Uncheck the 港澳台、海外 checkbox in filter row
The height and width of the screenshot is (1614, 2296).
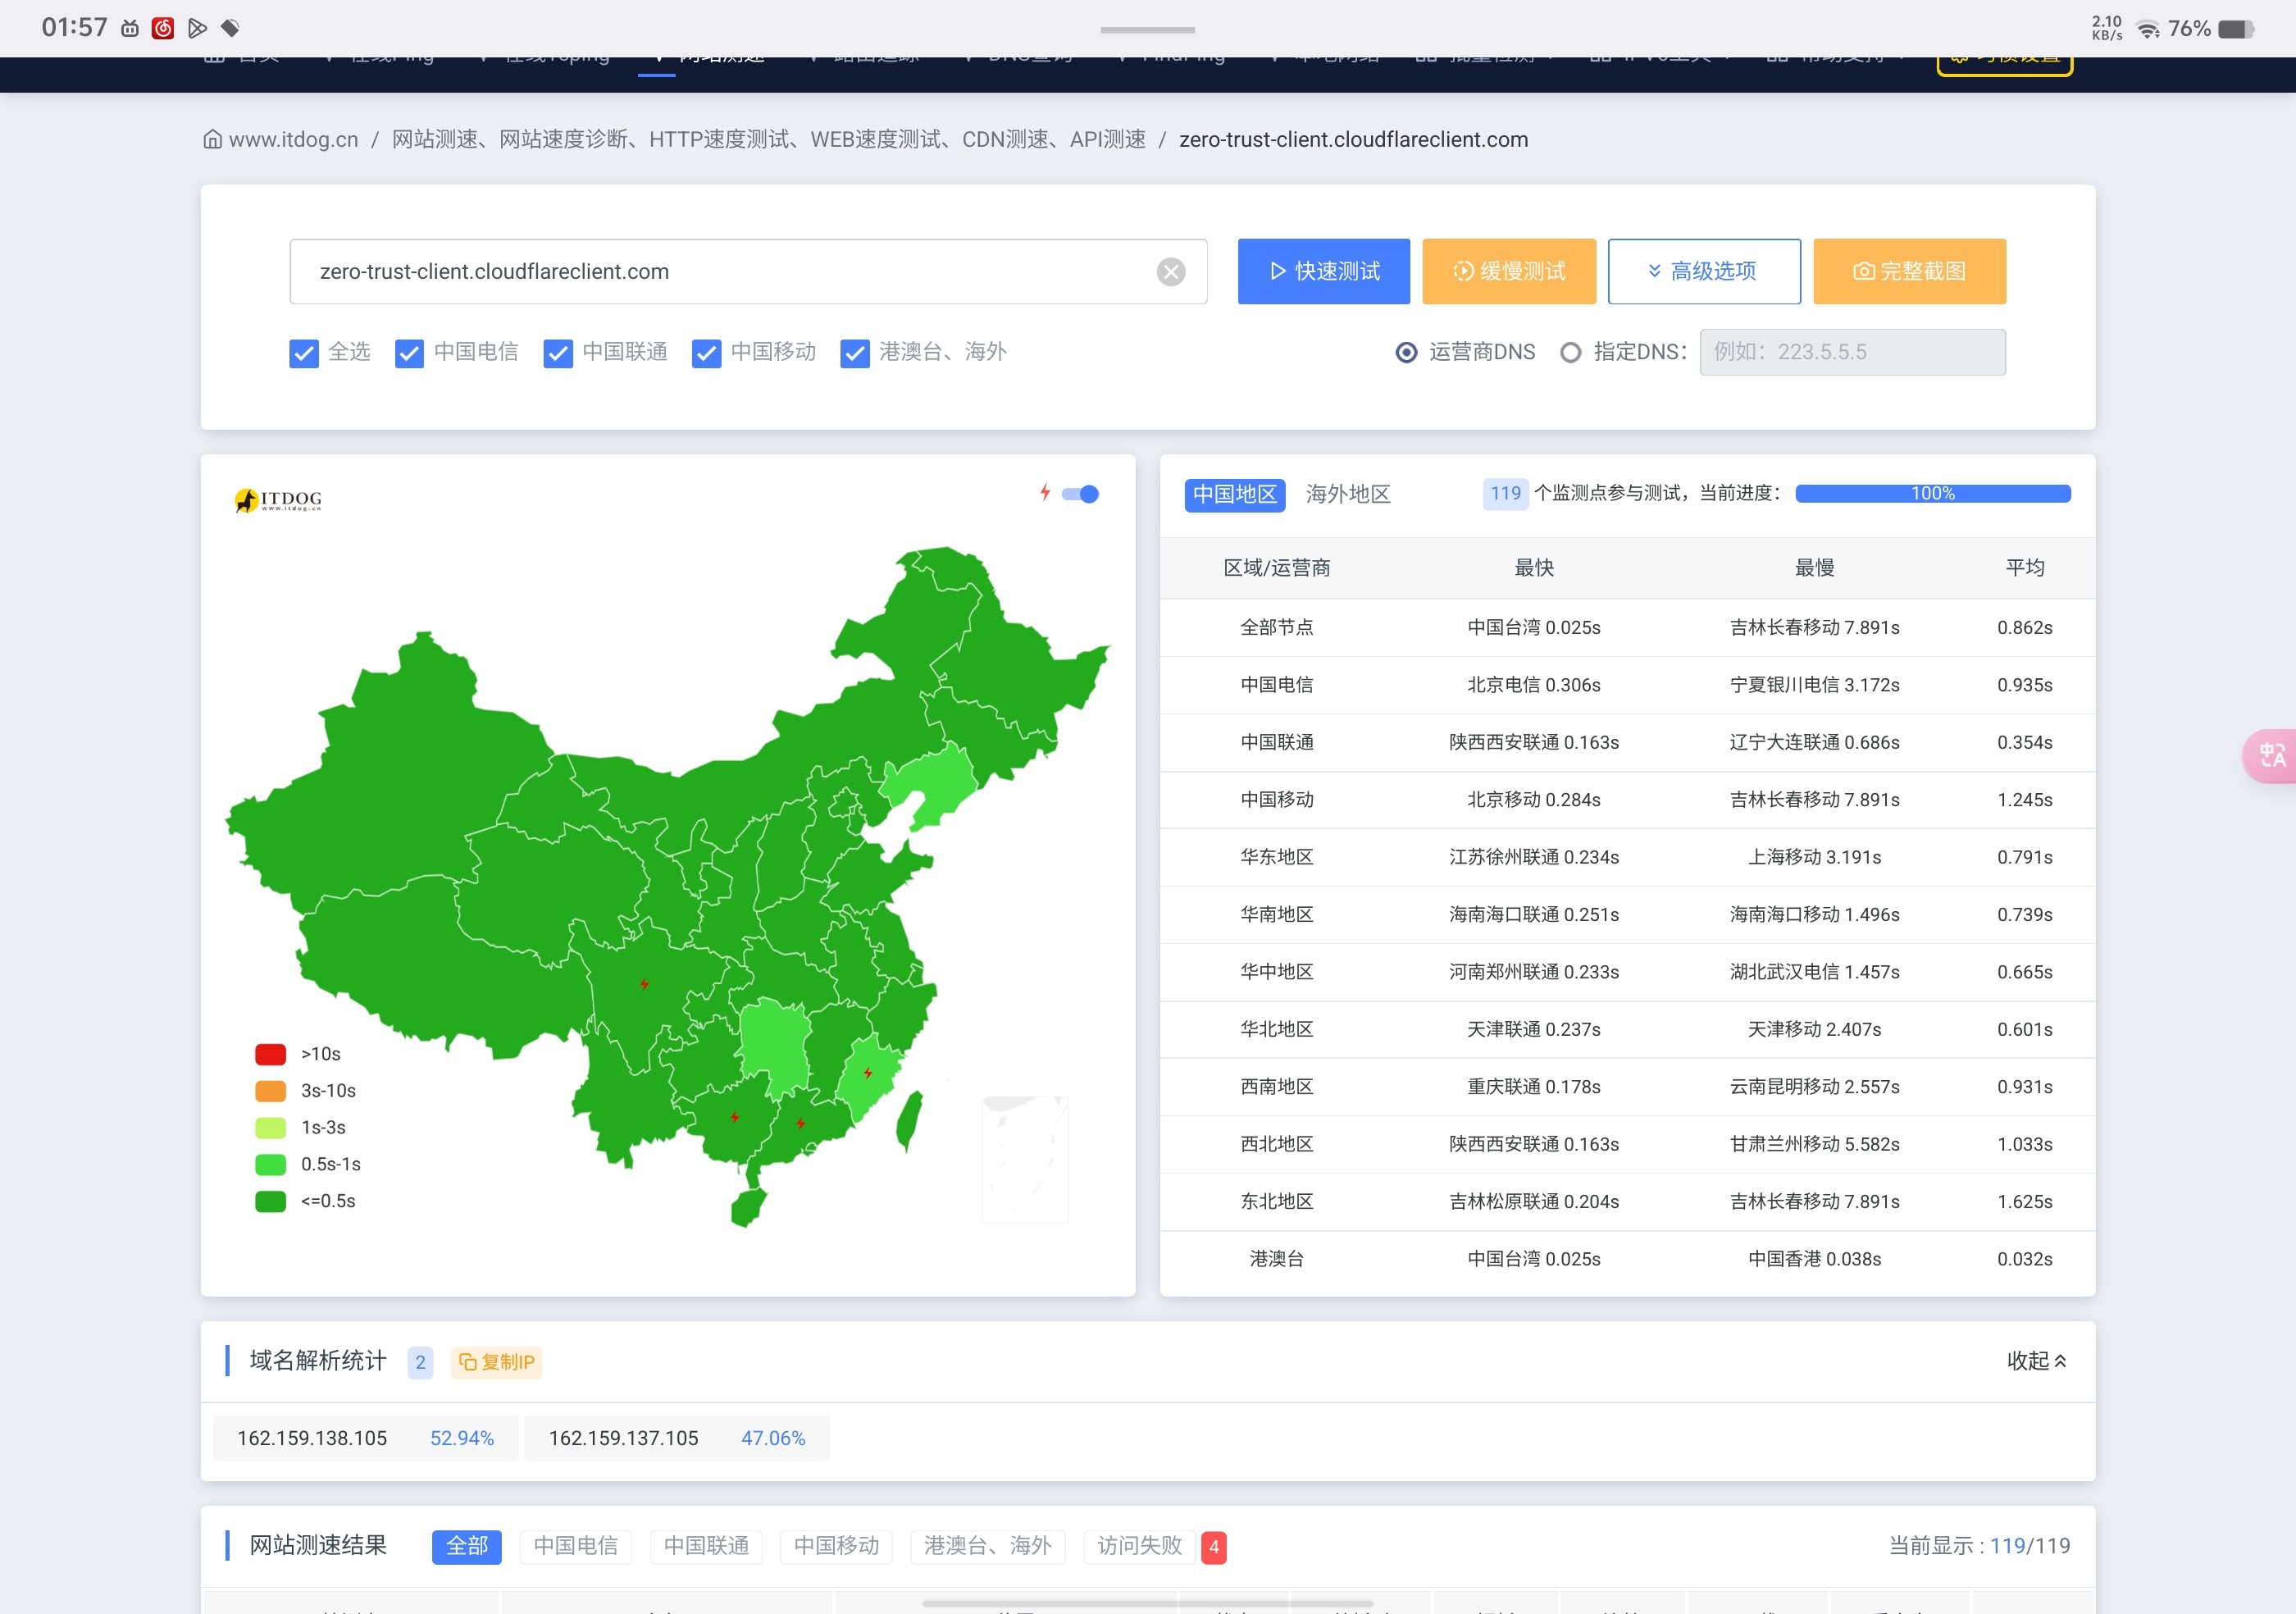click(855, 353)
